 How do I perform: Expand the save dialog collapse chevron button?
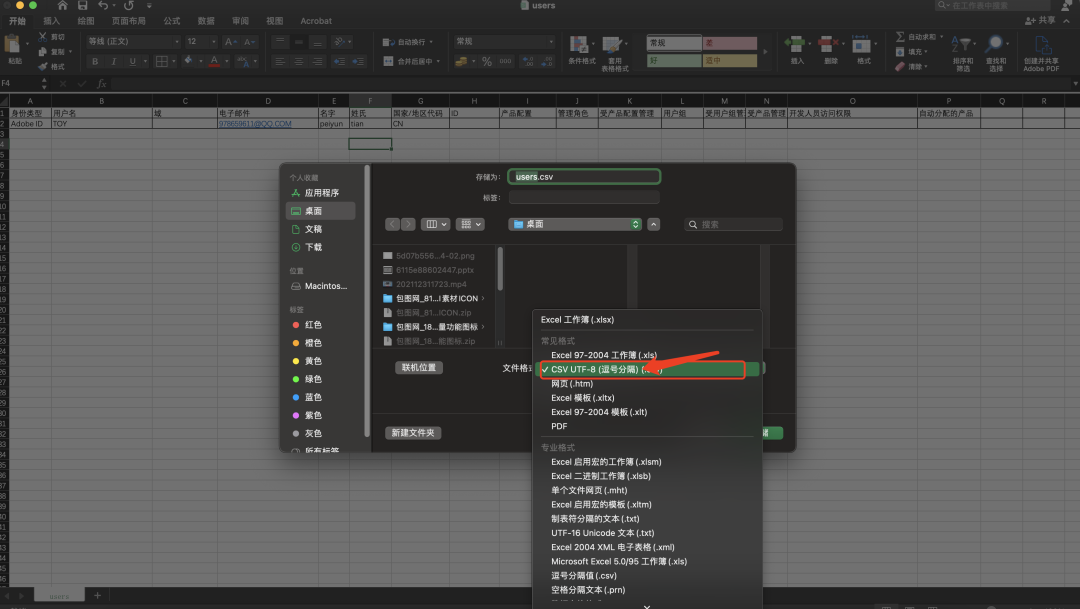(654, 224)
